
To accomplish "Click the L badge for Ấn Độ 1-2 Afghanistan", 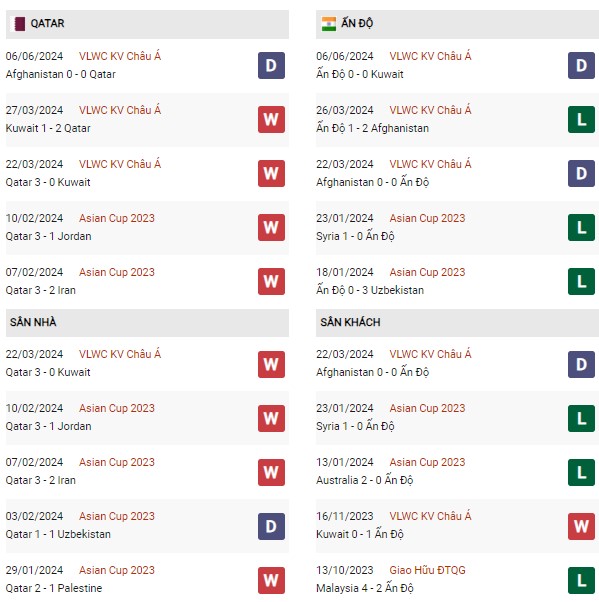I will tap(581, 120).
